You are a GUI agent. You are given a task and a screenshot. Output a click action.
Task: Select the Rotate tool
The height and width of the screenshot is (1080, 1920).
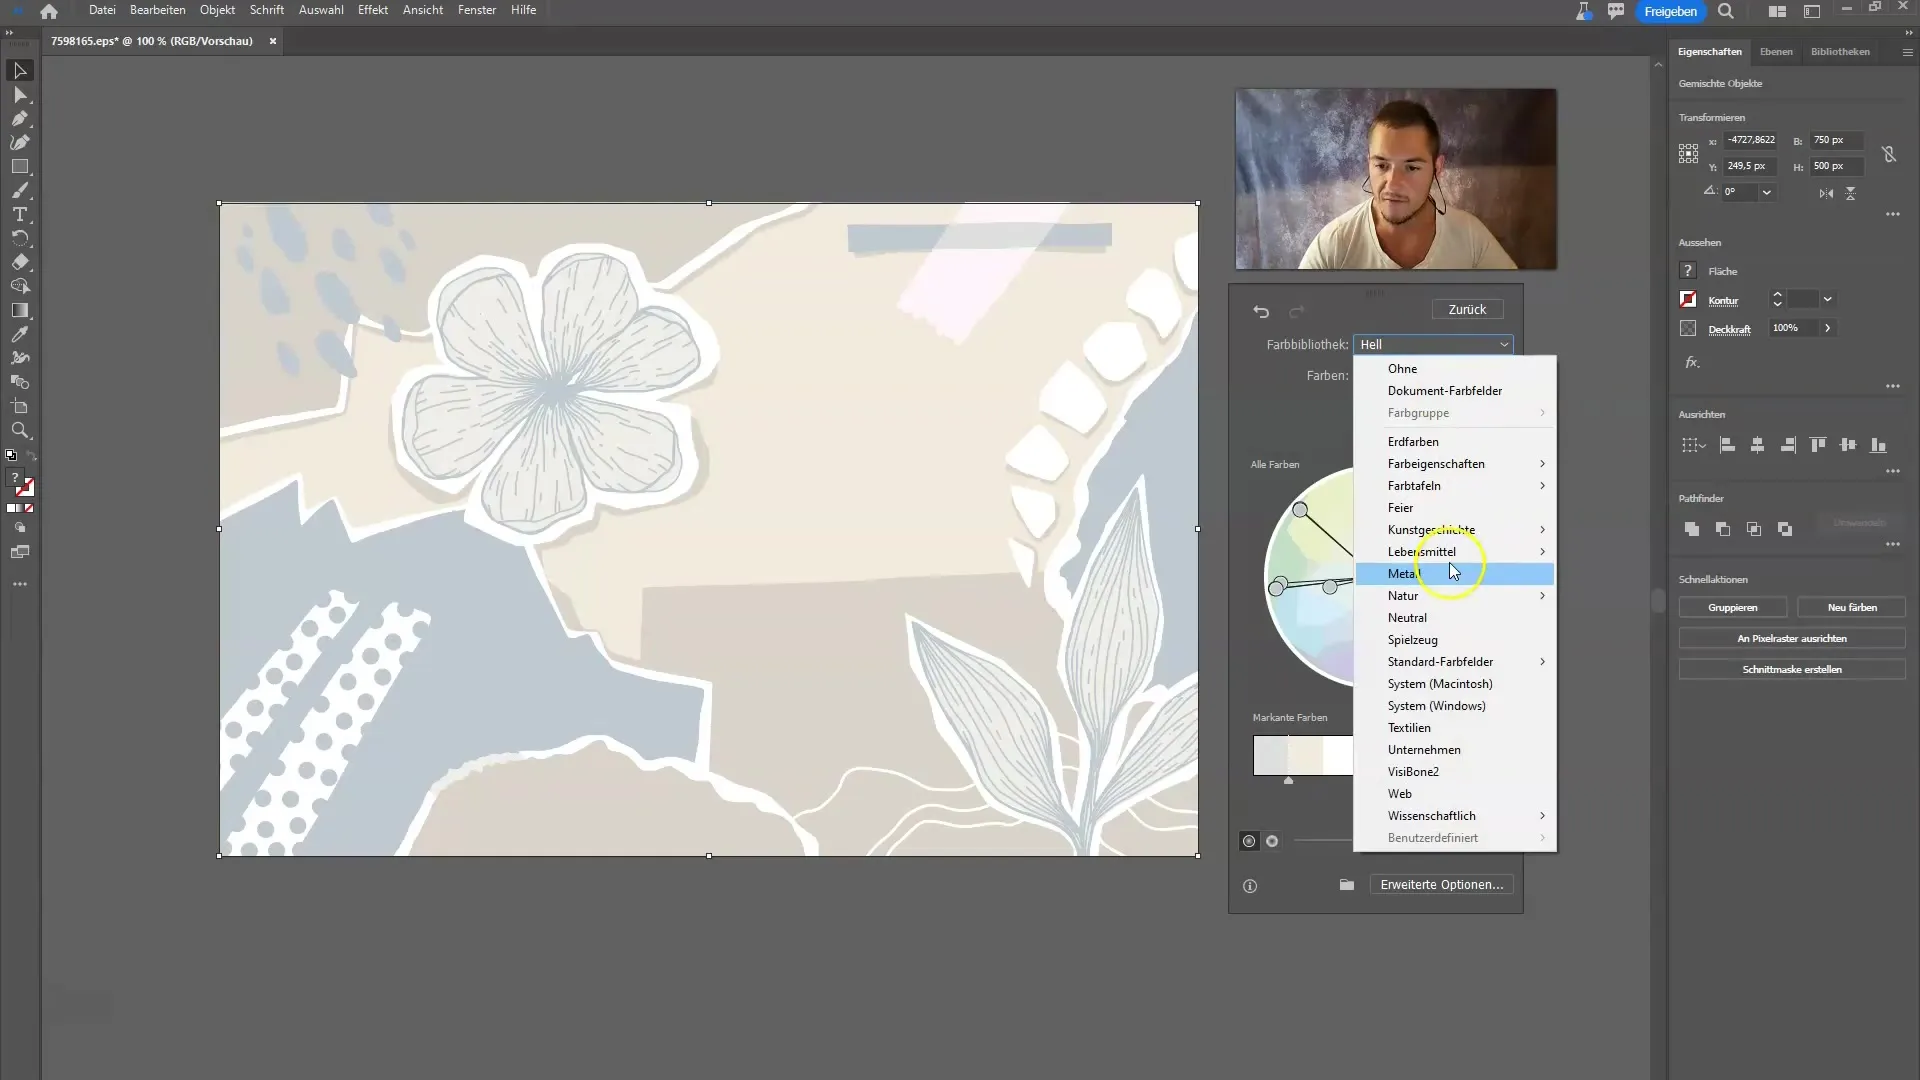click(x=20, y=239)
